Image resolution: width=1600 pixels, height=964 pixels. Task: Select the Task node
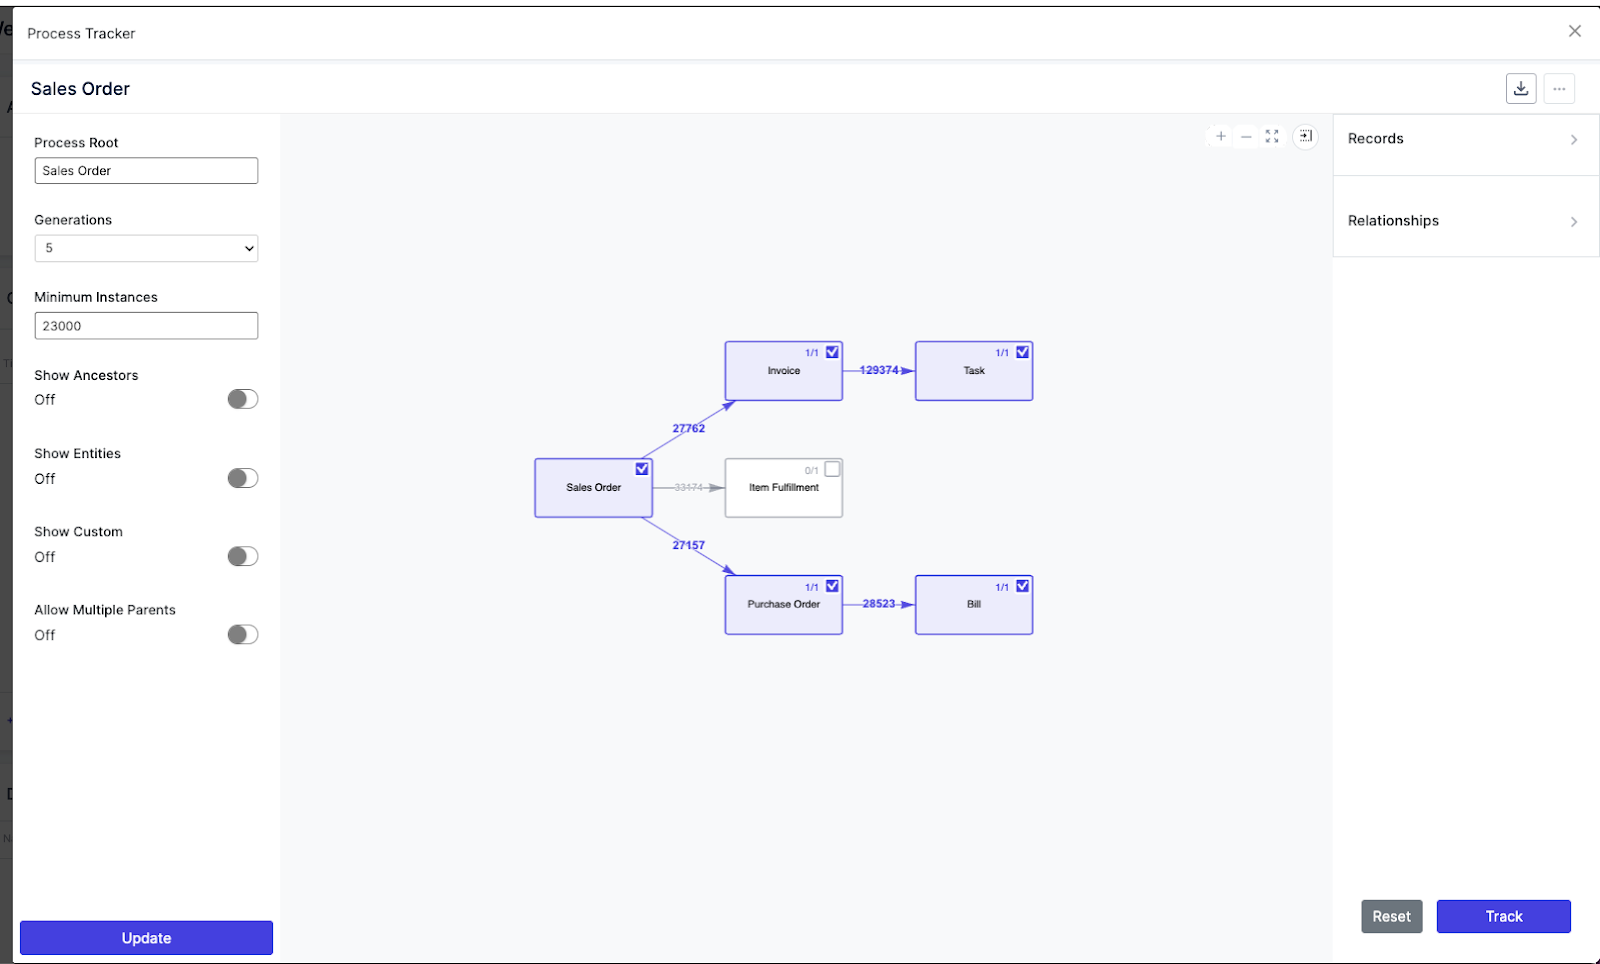click(973, 372)
